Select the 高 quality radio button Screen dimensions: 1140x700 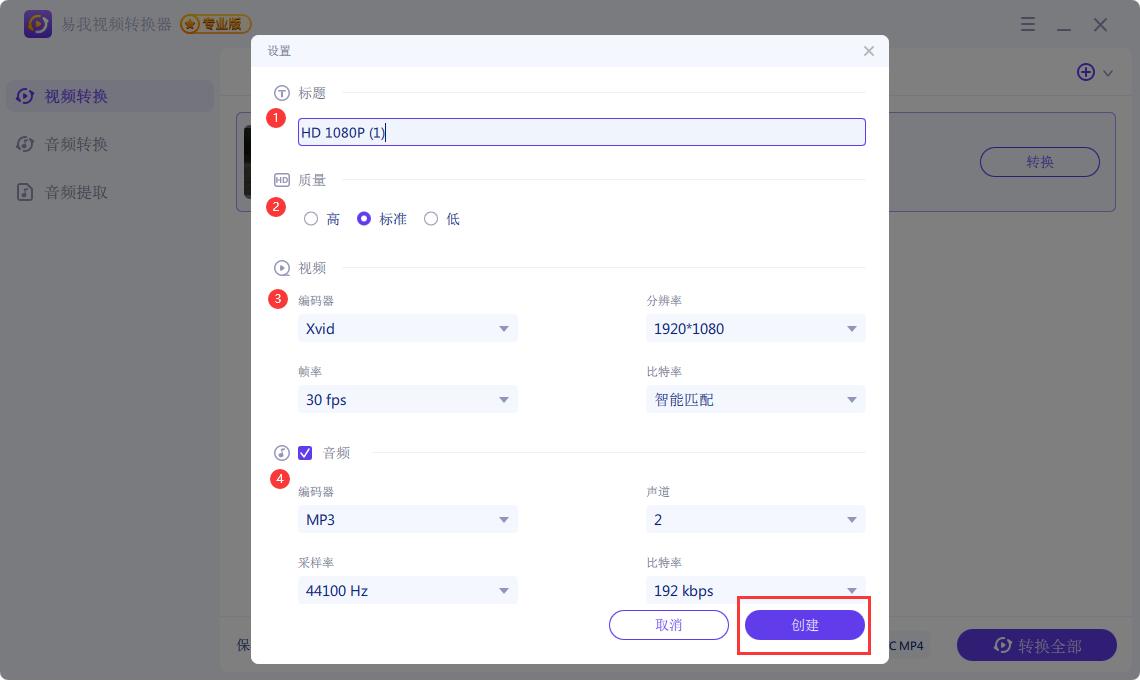pyautogui.click(x=311, y=218)
